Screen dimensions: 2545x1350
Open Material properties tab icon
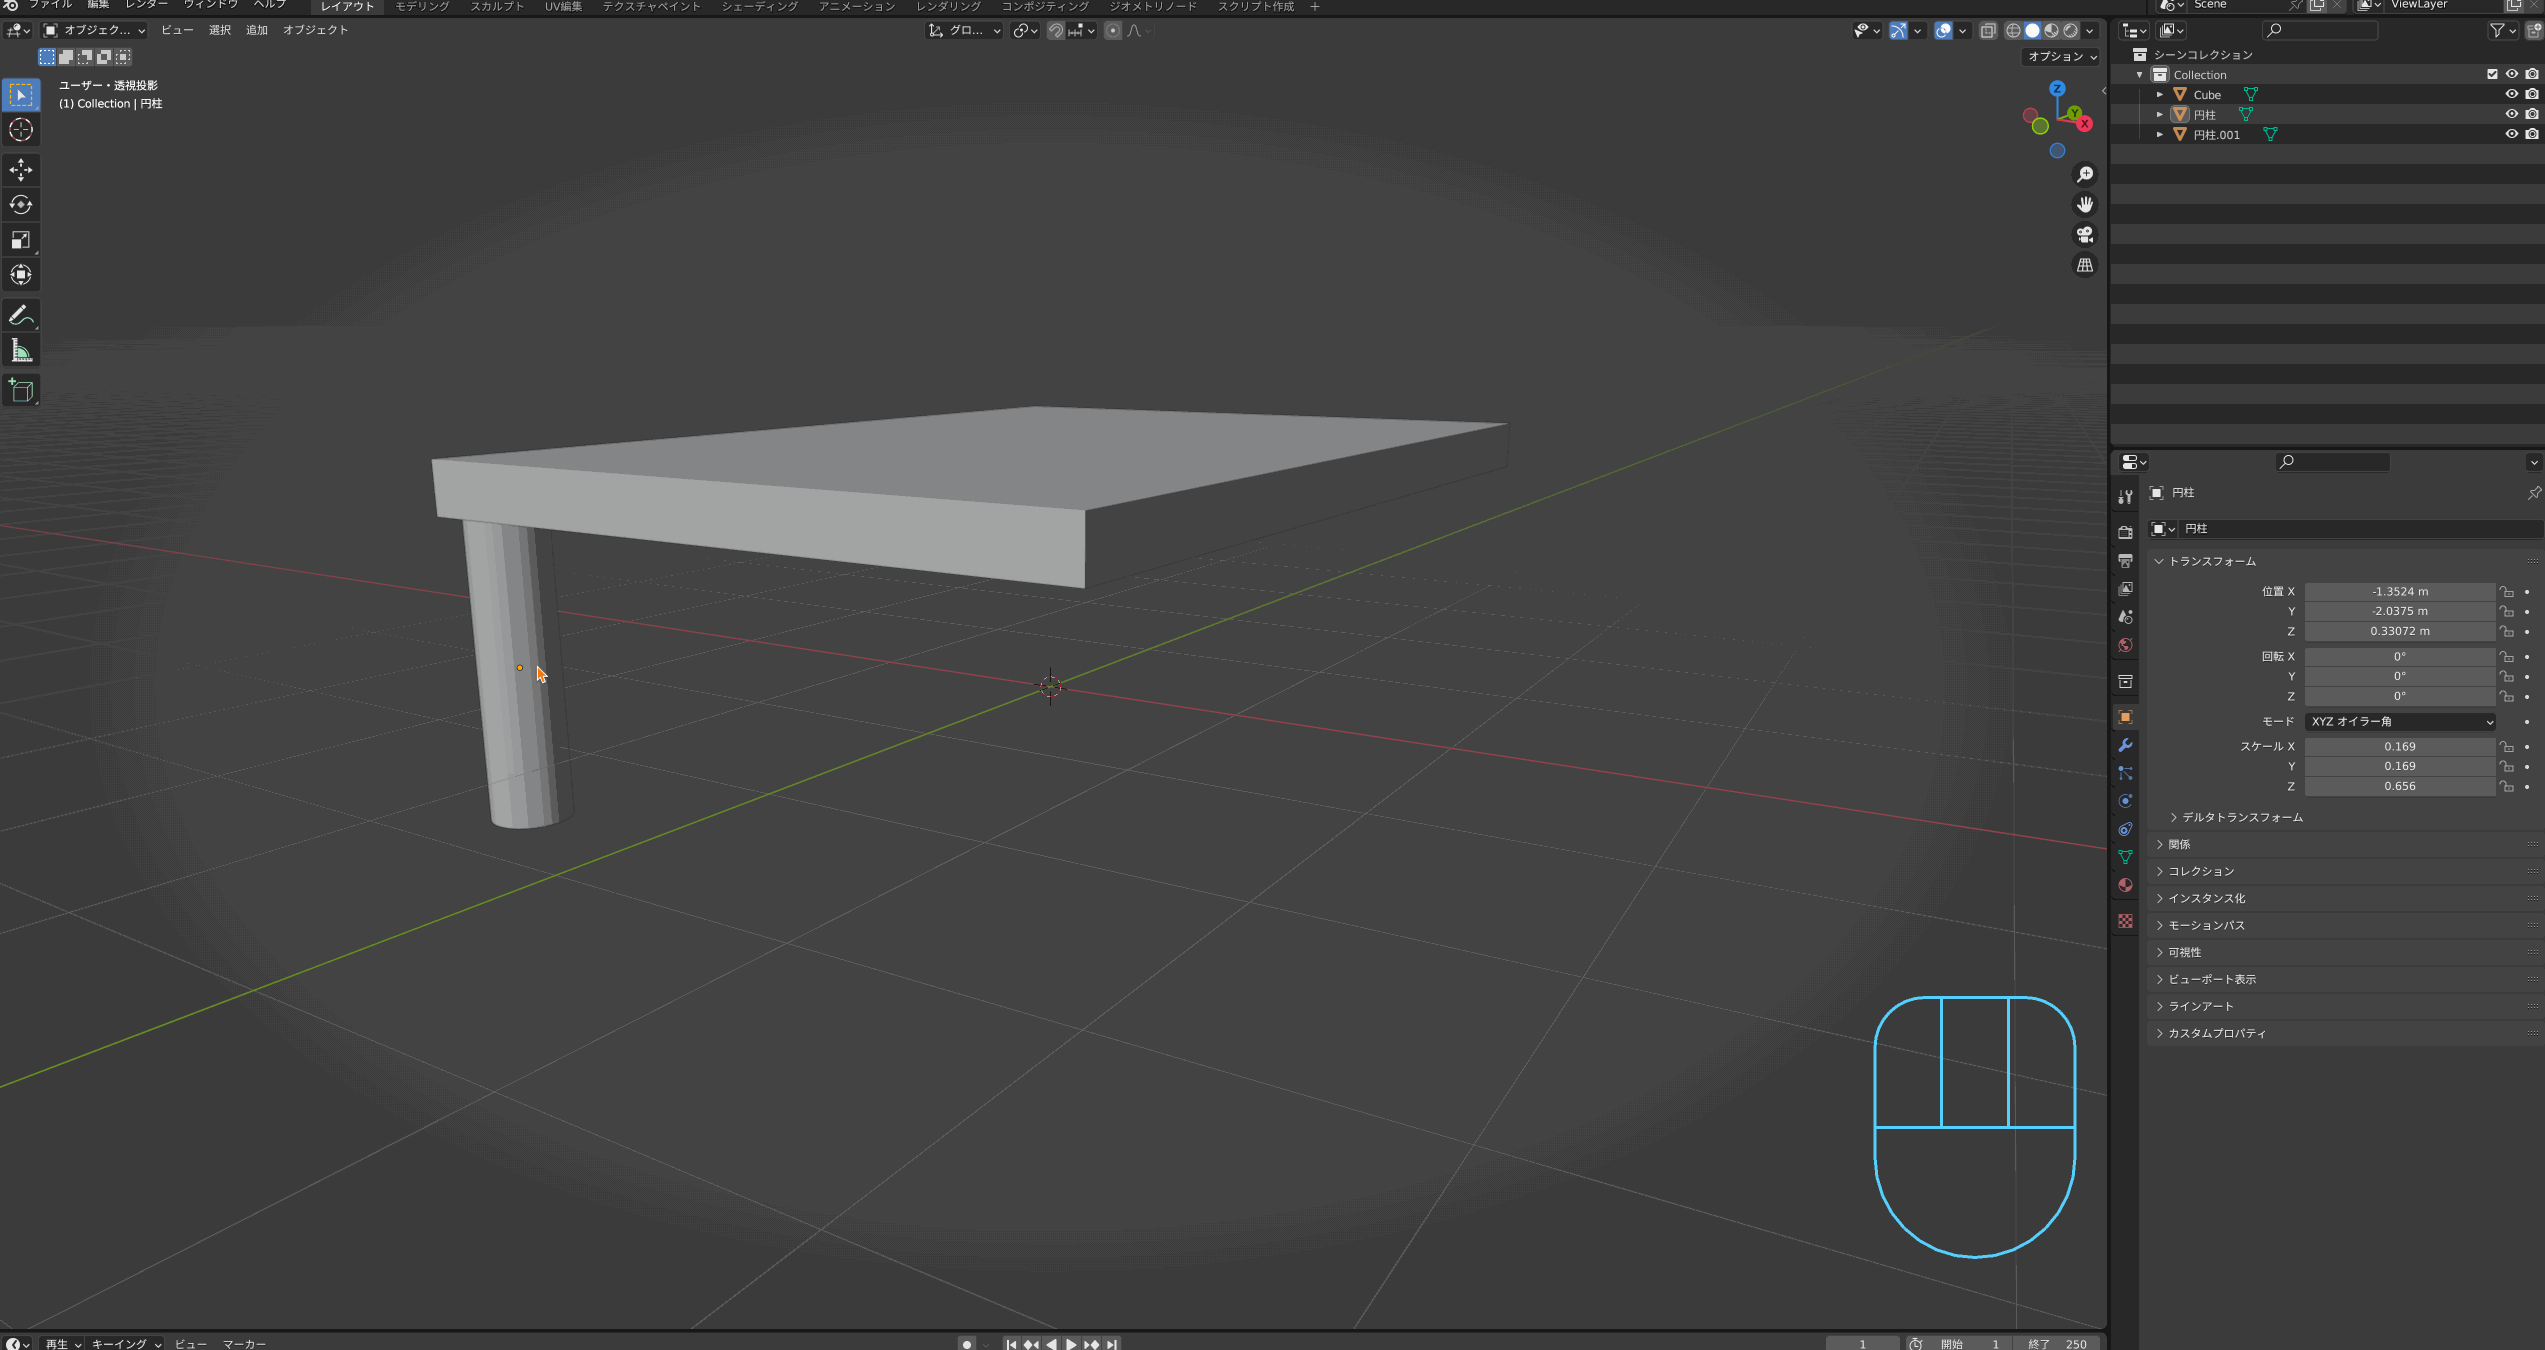coord(2126,886)
